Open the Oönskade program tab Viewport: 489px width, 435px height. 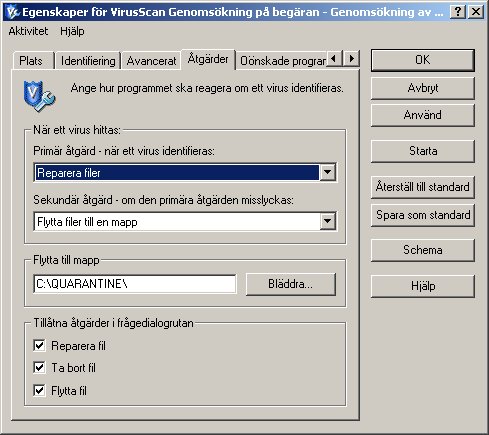283,61
